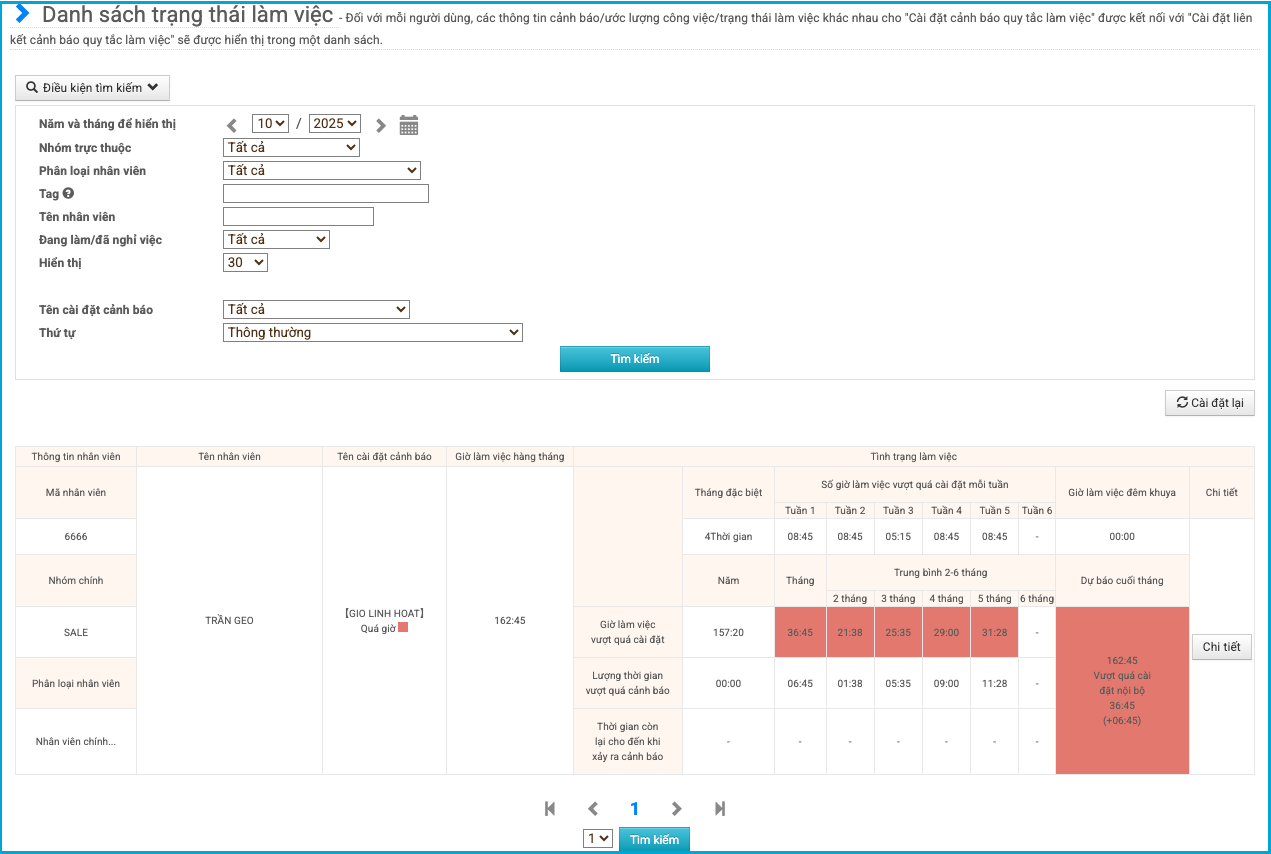Go to previous results page

click(592, 809)
